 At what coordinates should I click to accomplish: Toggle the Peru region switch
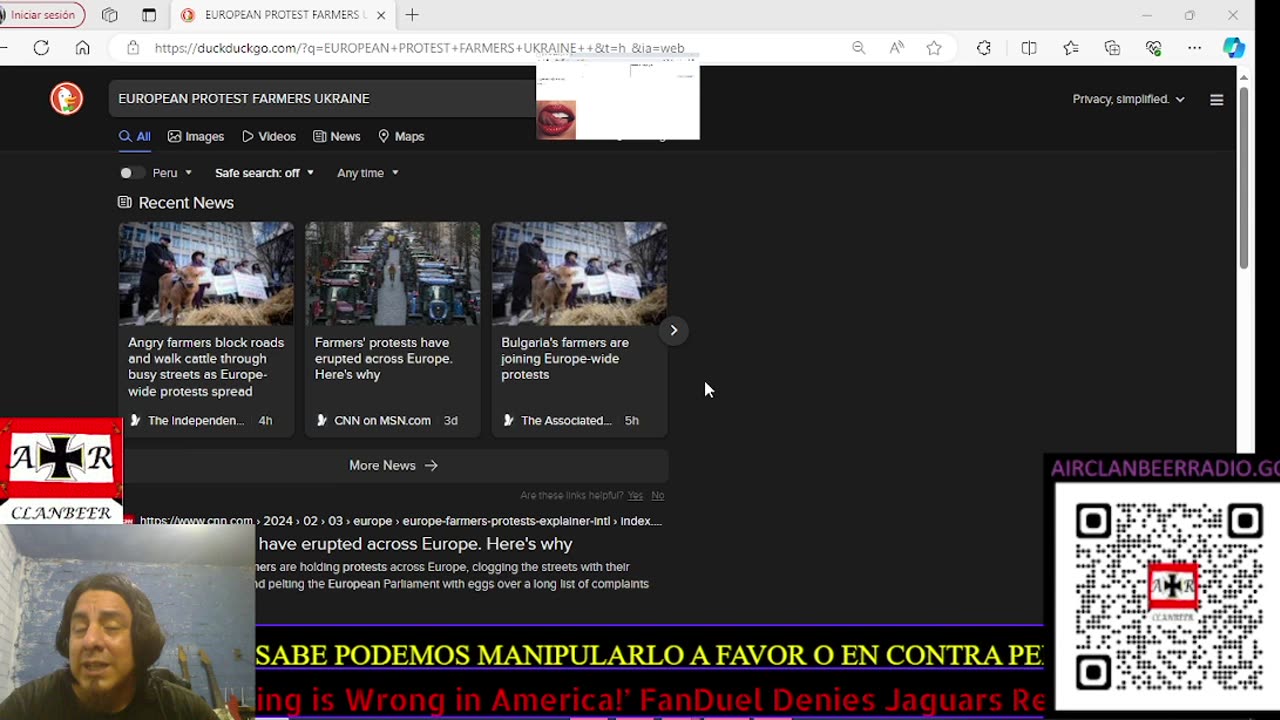pos(130,173)
